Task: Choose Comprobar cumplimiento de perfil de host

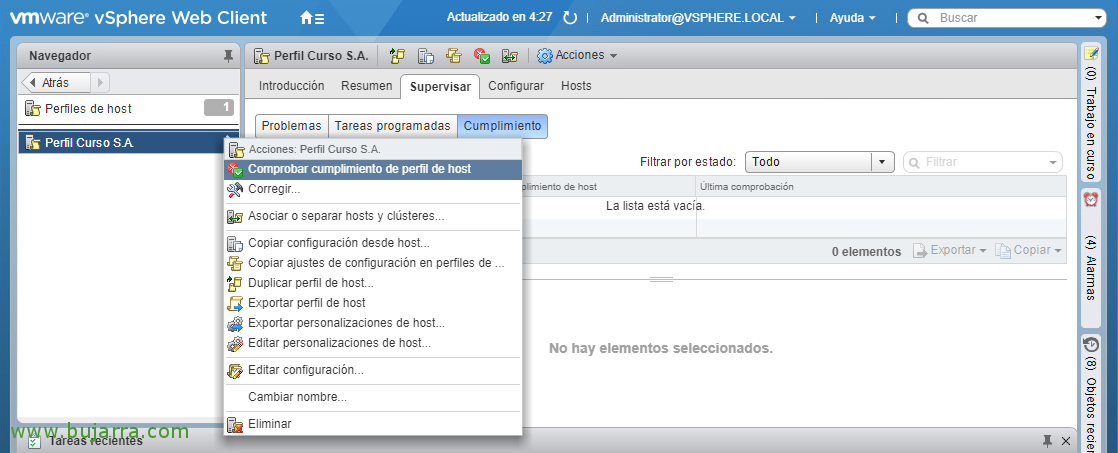Action: pyautogui.click(x=373, y=169)
